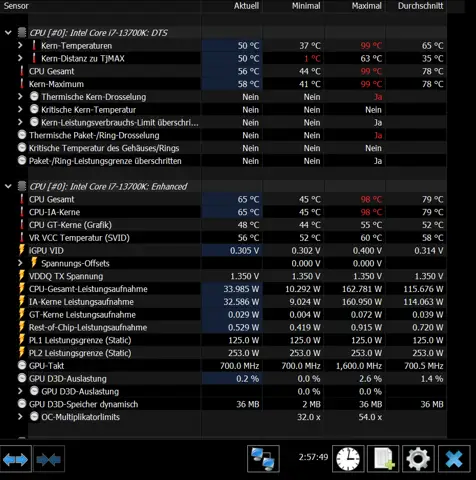The width and height of the screenshot is (476, 480).
Task: Collapse the Intel Core i7-13700K DTS group
Action: tap(8, 33)
